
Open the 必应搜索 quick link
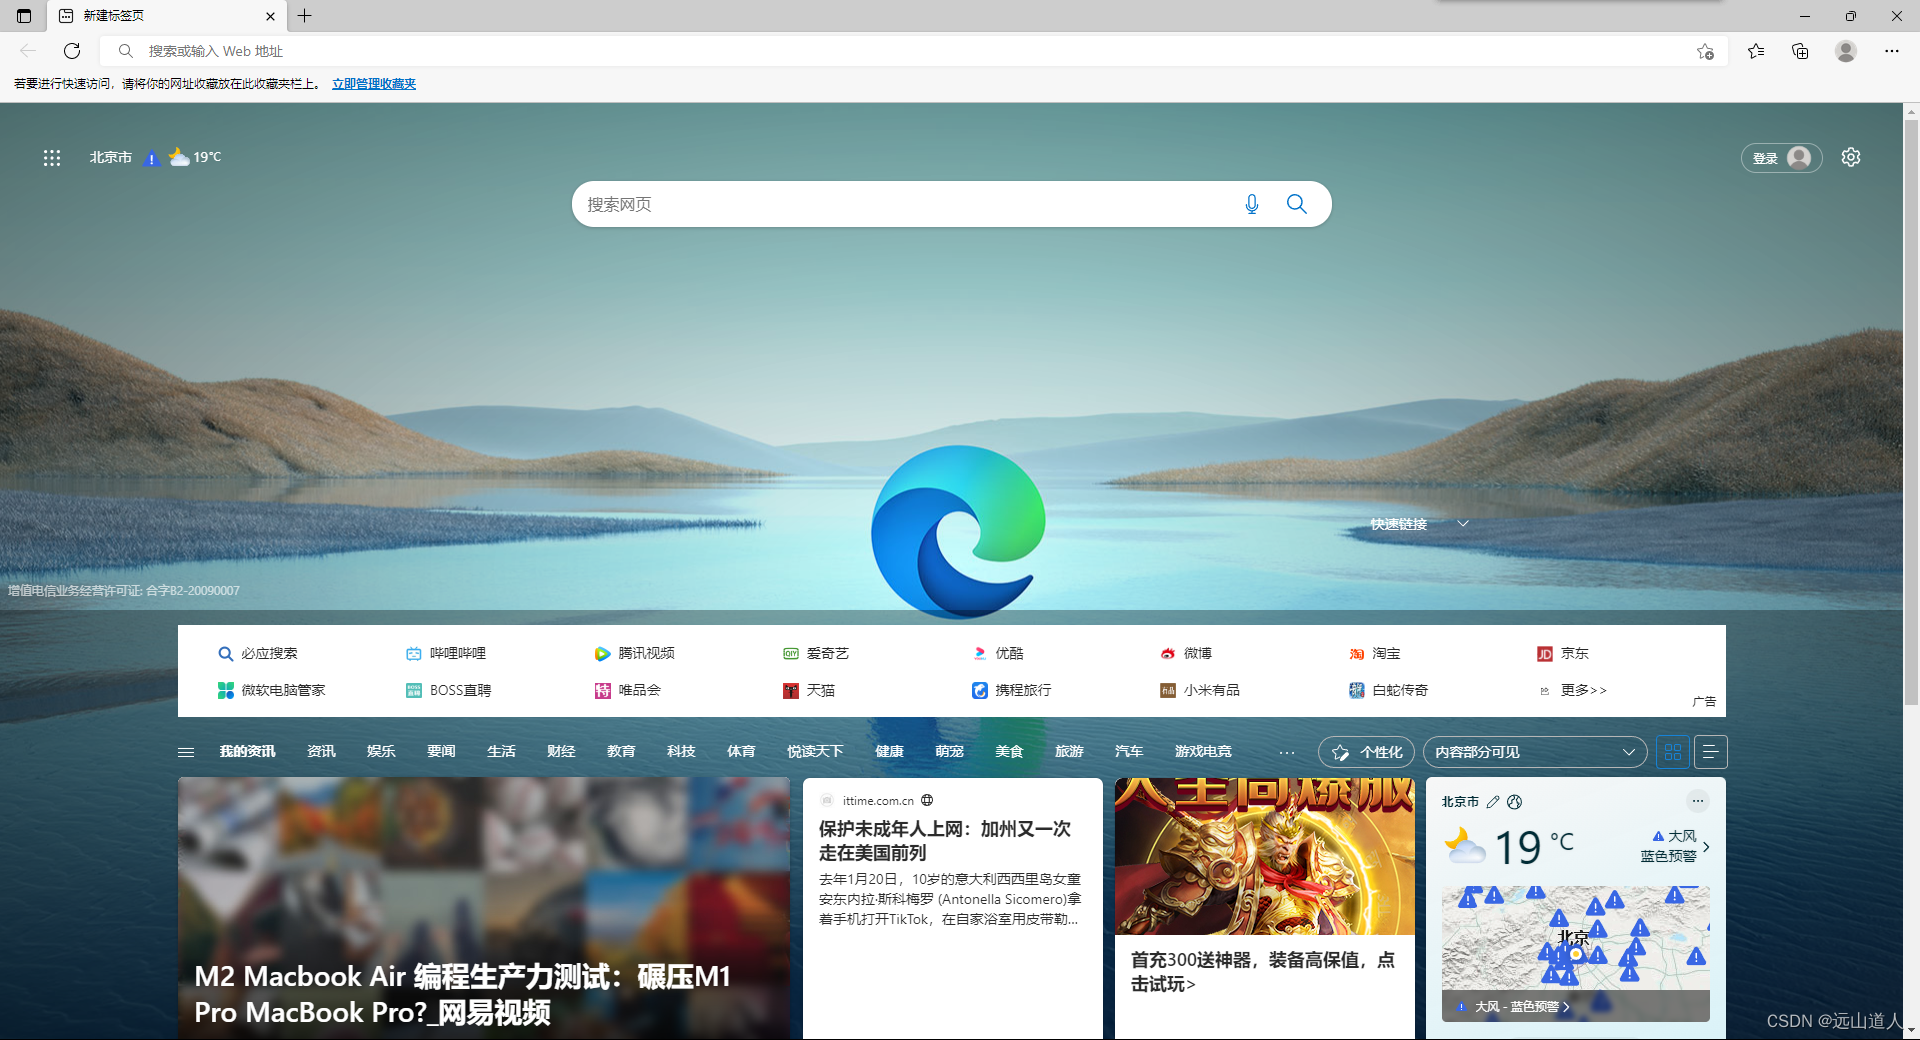pos(258,654)
